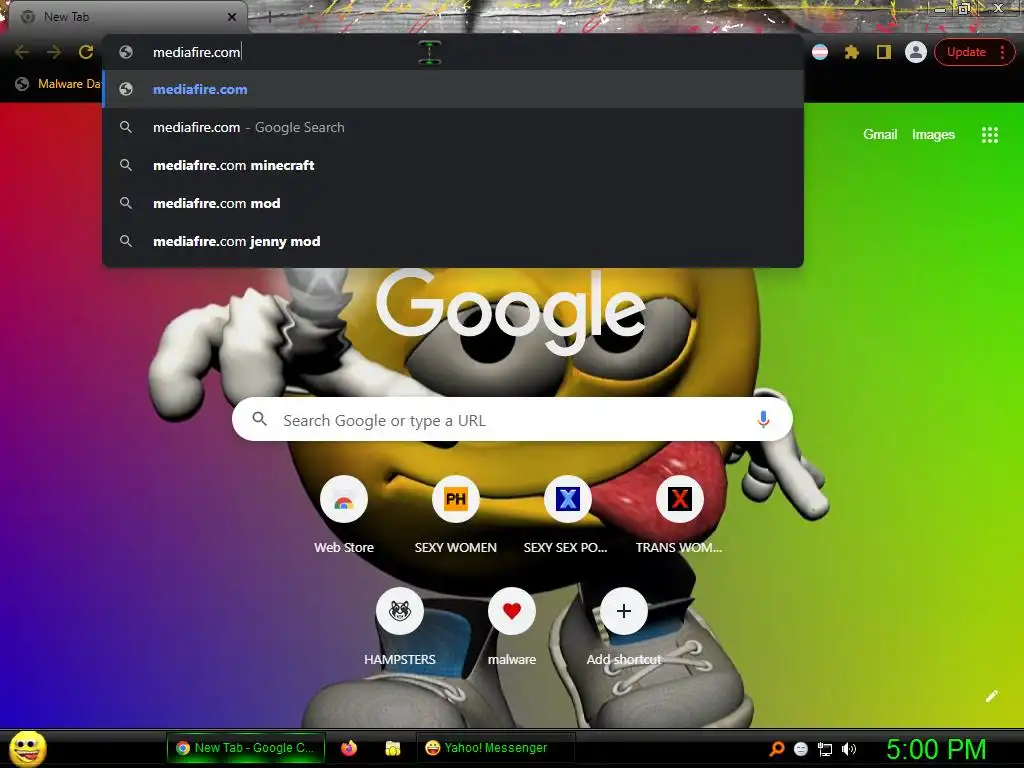Open Yahoo! Messenger taskbar item

click(495, 748)
